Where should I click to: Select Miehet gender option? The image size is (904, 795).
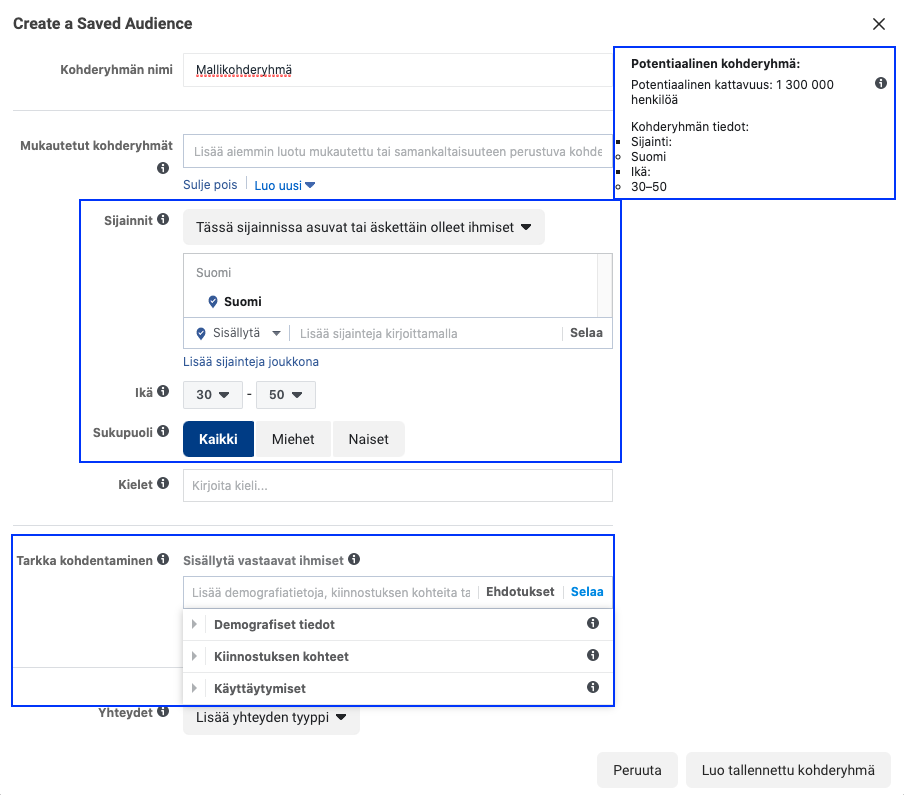click(293, 439)
